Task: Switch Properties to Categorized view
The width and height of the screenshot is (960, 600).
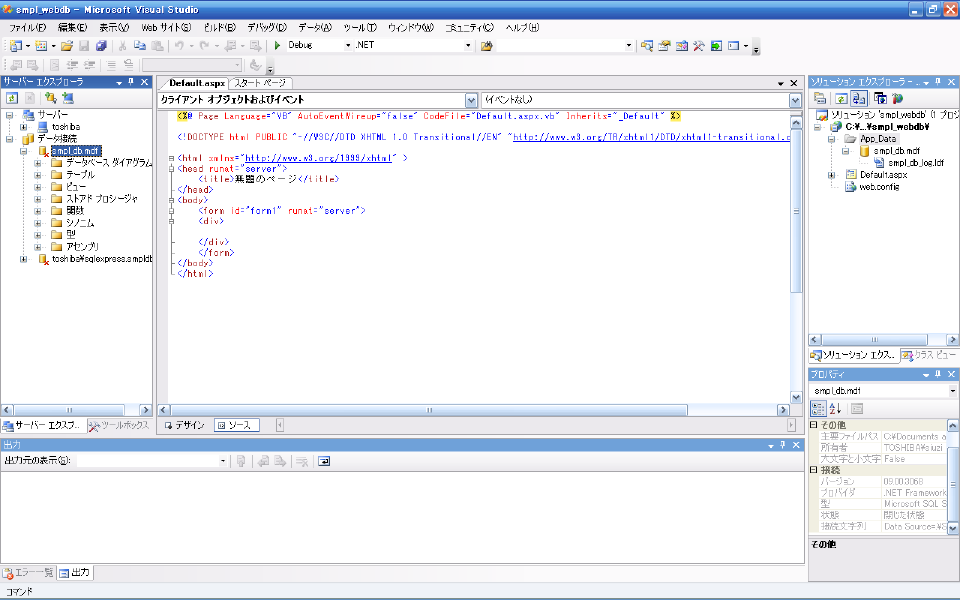Action: pos(818,409)
